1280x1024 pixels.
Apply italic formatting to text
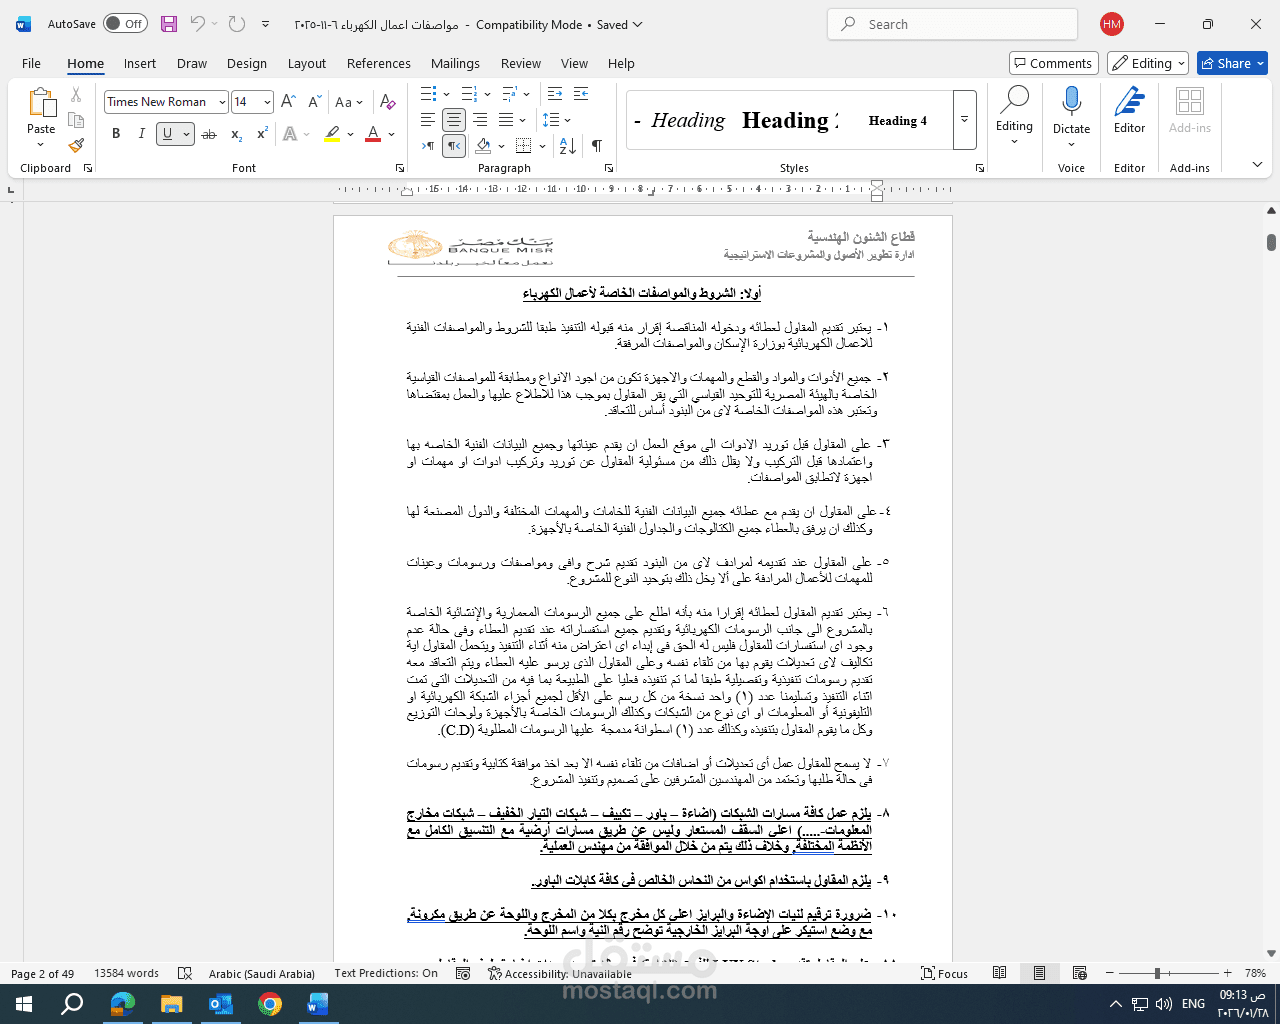tap(139, 133)
